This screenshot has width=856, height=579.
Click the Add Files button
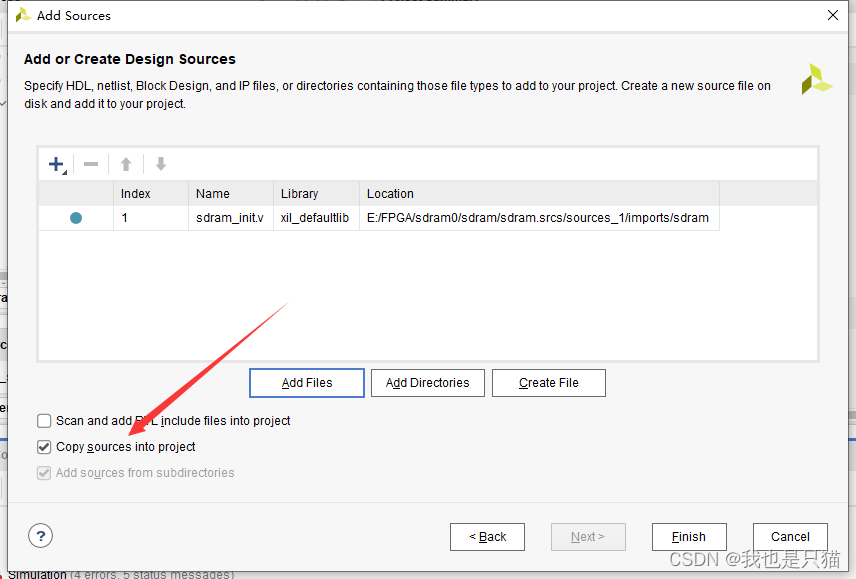click(x=307, y=383)
